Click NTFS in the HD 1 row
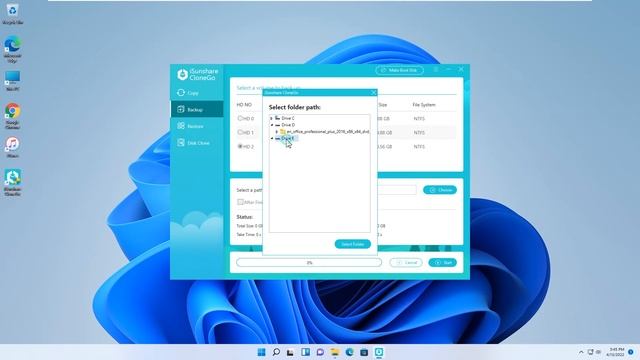Viewport: 640px width, 360px height. click(x=419, y=133)
